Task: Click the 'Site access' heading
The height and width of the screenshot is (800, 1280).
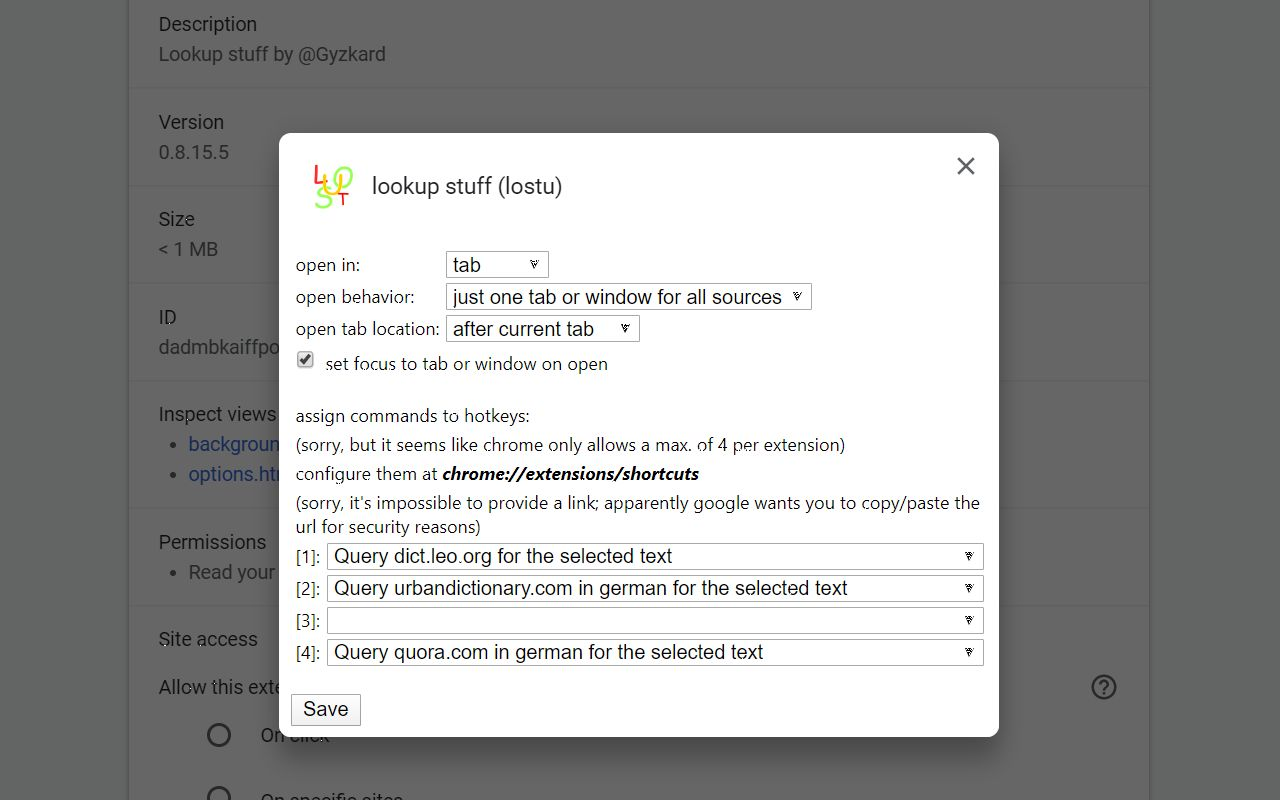Action: [x=208, y=639]
